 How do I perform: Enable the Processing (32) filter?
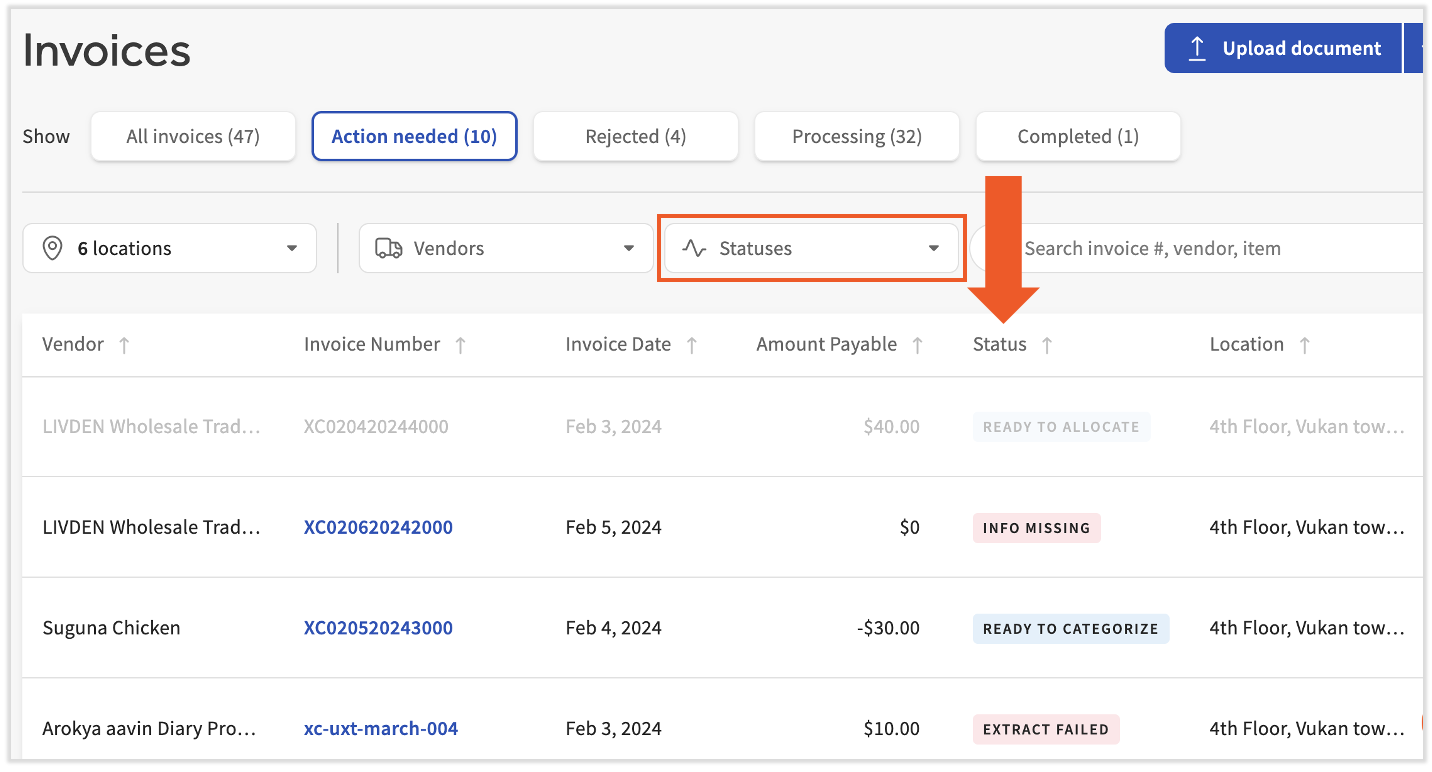tap(856, 136)
